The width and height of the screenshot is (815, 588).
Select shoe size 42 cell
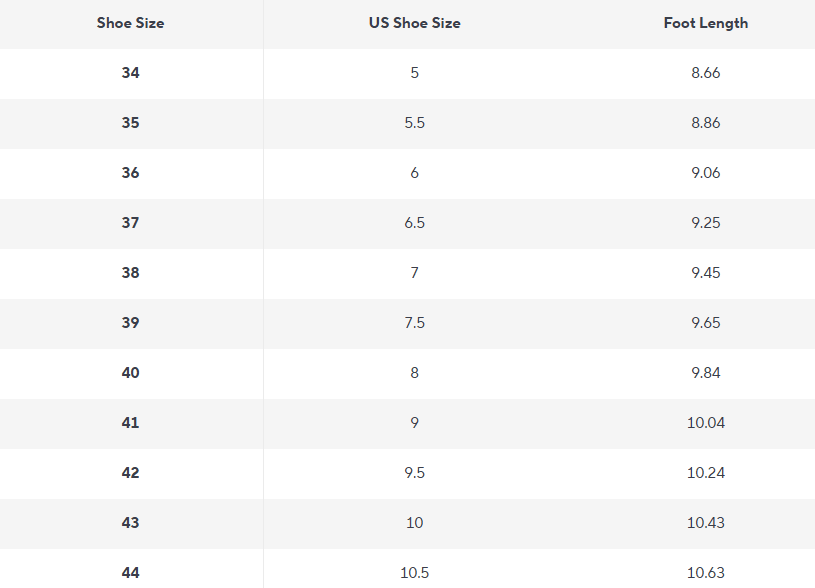pyautogui.click(x=130, y=473)
